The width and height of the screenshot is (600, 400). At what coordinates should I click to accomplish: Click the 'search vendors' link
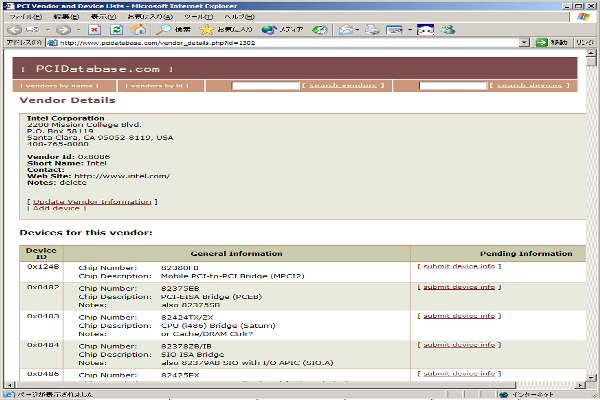coord(343,85)
